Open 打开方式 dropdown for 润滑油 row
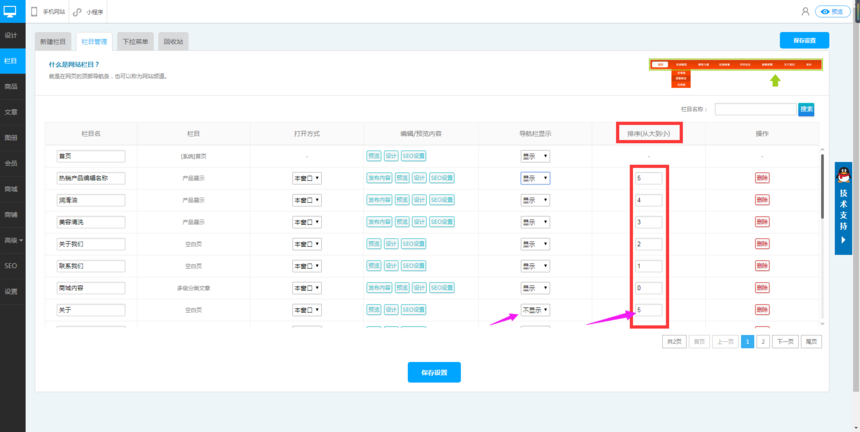Viewport: 860px width, 432px height. pos(307,200)
